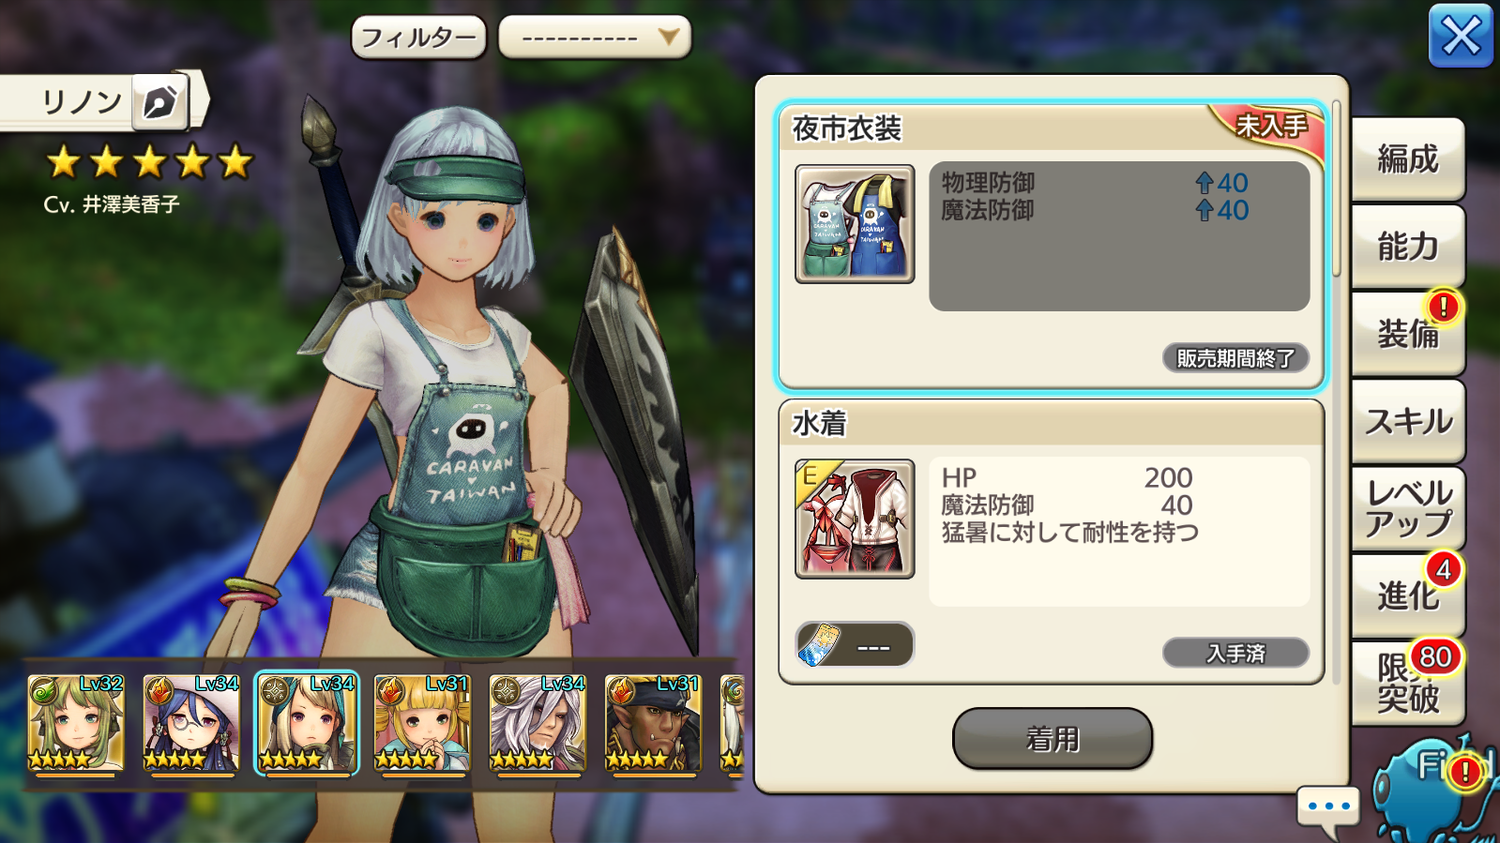
Task: Switch to the 編成 tab
Action: click(x=1408, y=159)
